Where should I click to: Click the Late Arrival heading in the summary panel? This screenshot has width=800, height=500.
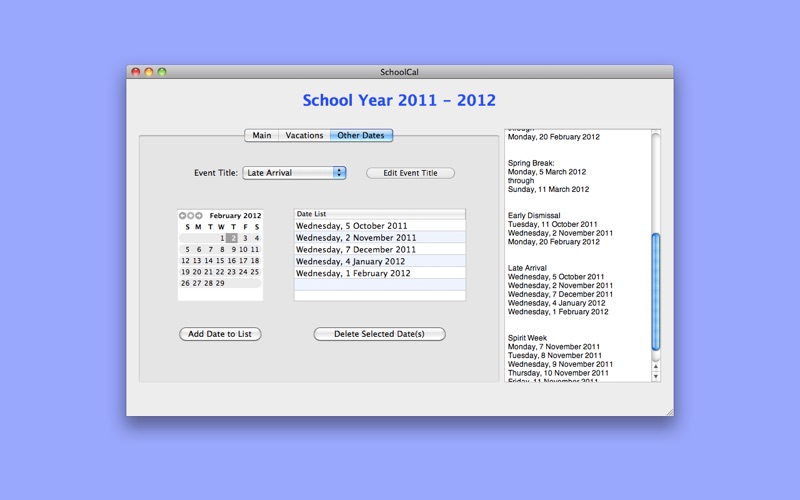pyautogui.click(x=527, y=268)
